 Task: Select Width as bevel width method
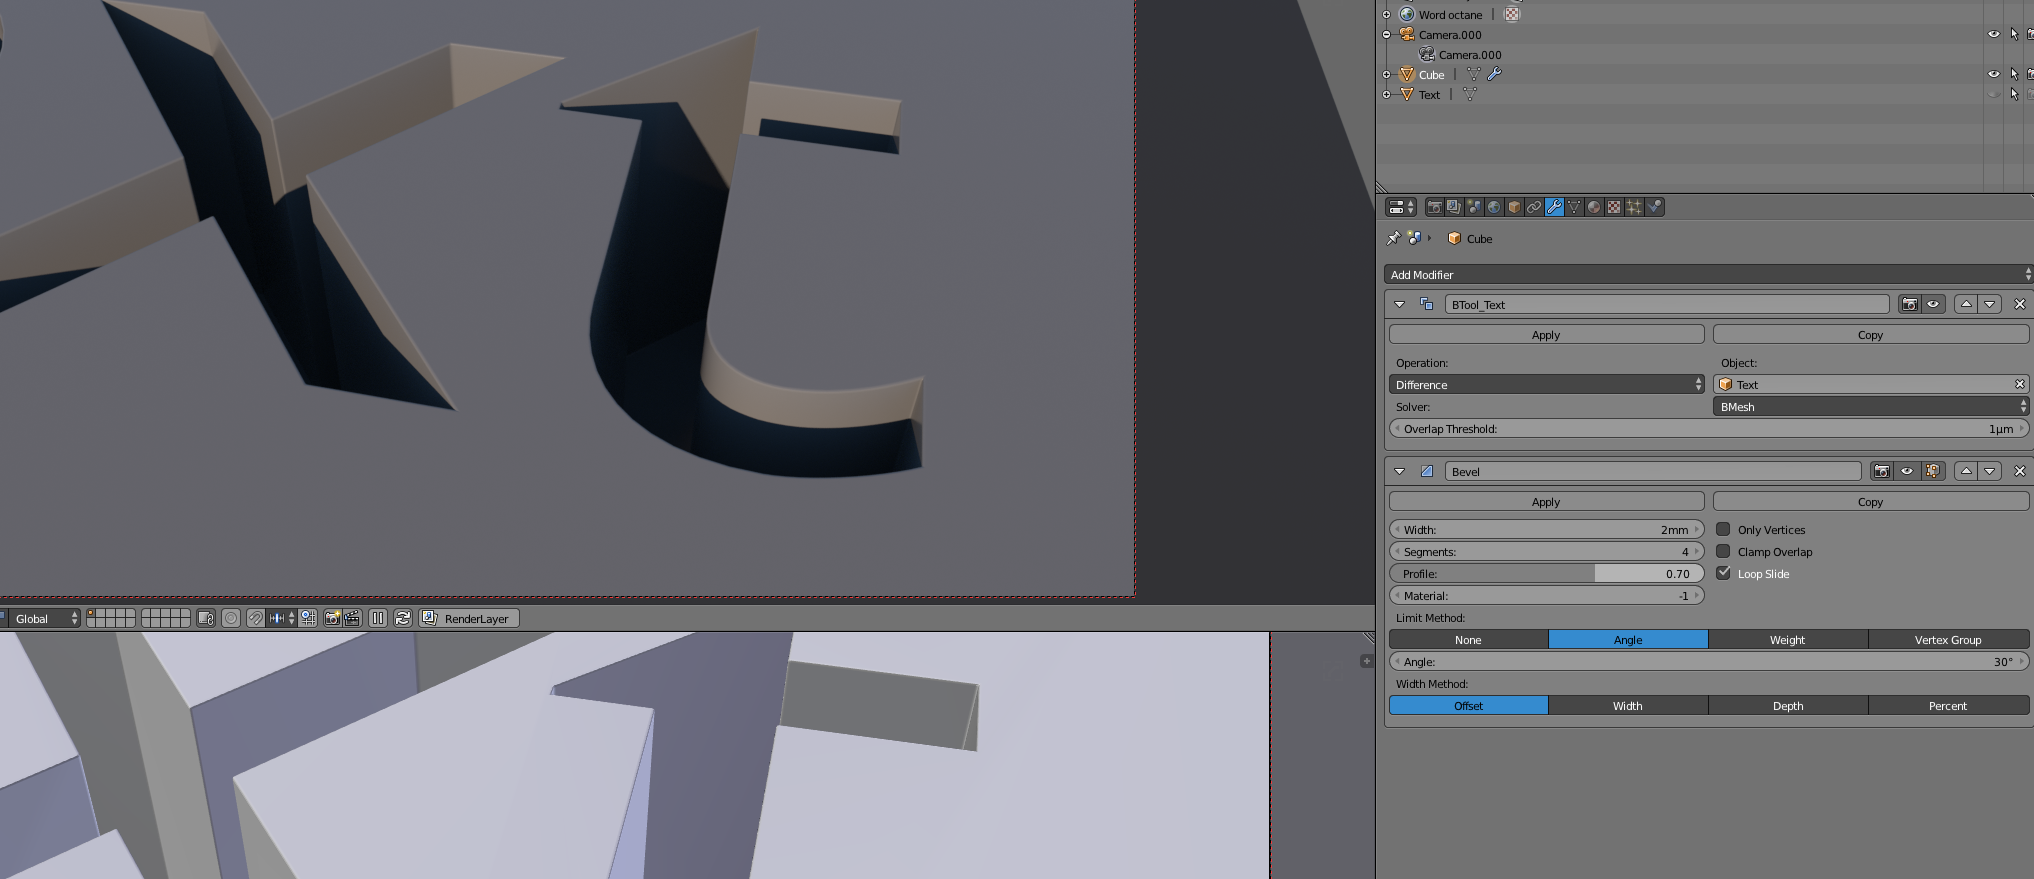click(1628, 705)
